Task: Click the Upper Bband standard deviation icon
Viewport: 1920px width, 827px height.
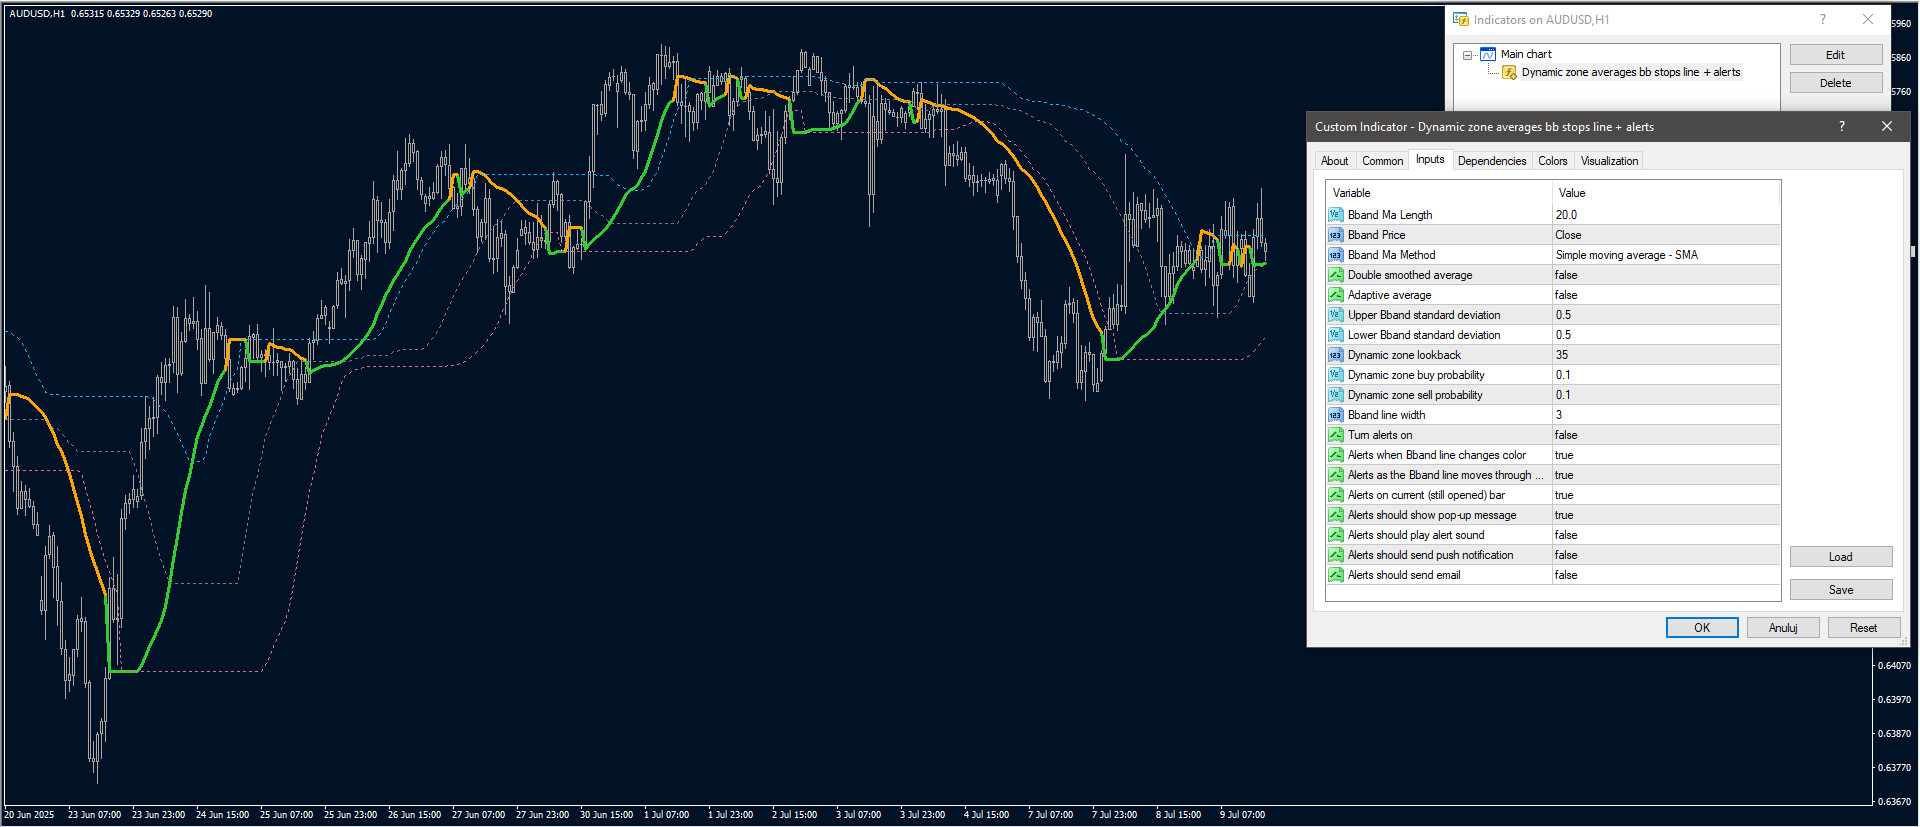Action: tap(1335, 315)
